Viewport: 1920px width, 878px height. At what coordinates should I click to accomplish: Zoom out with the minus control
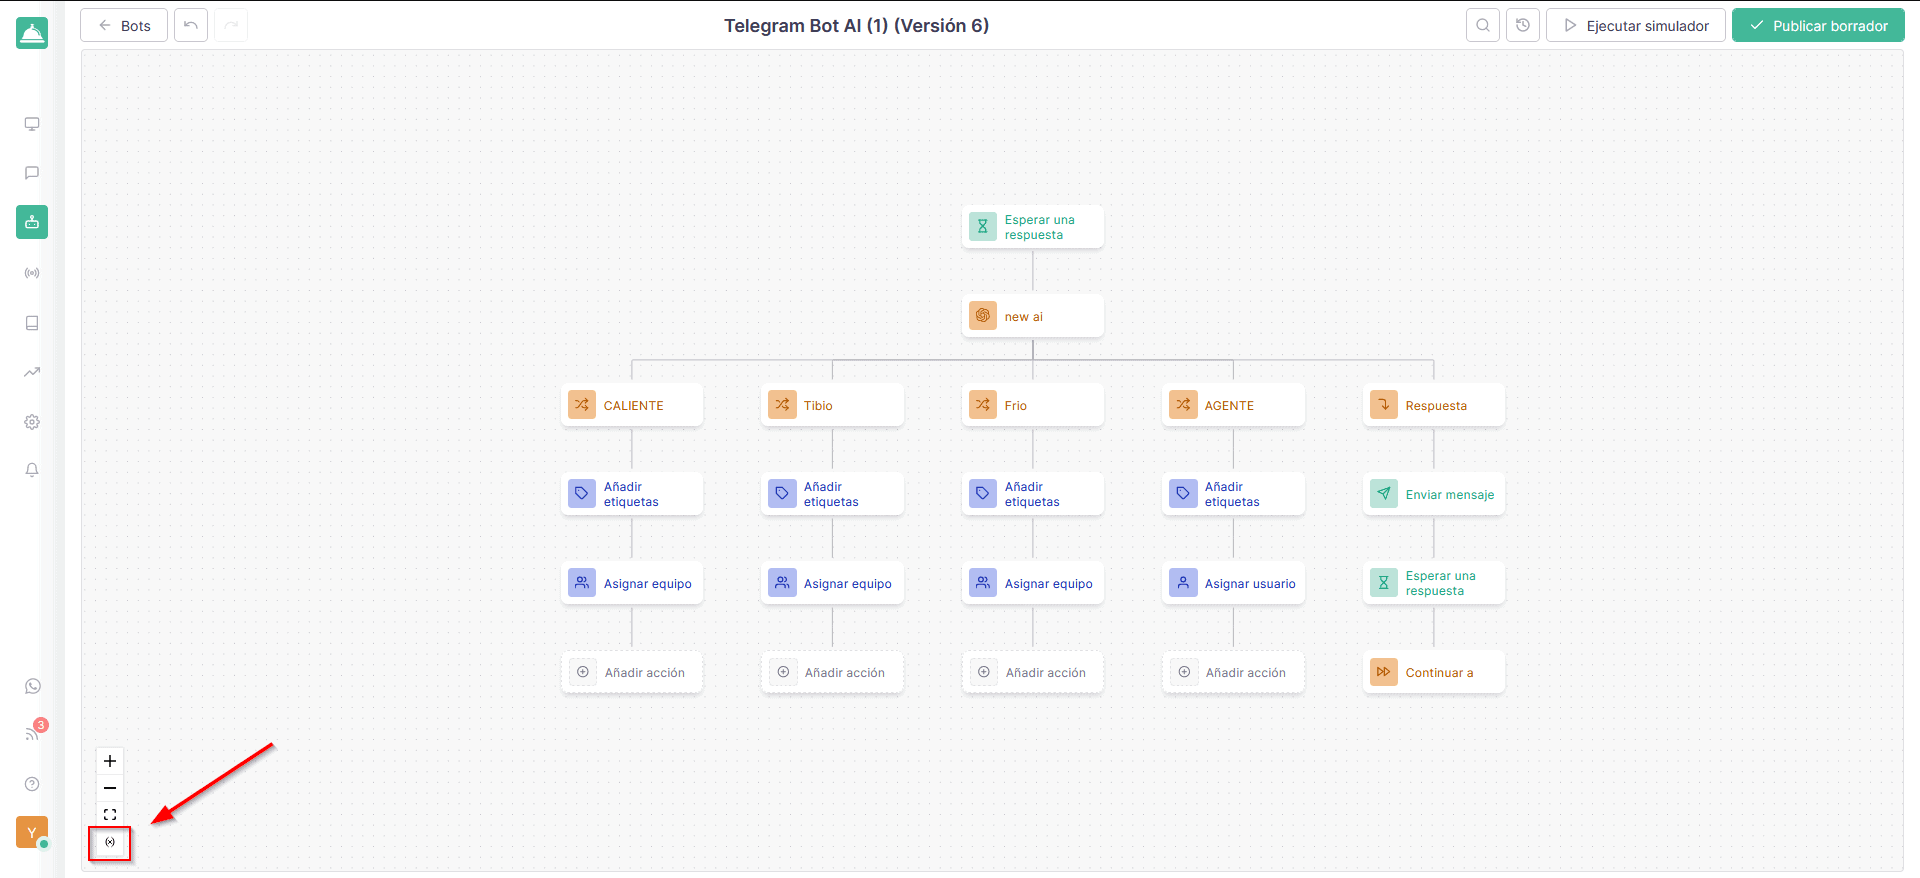click(x=110, y=788)
